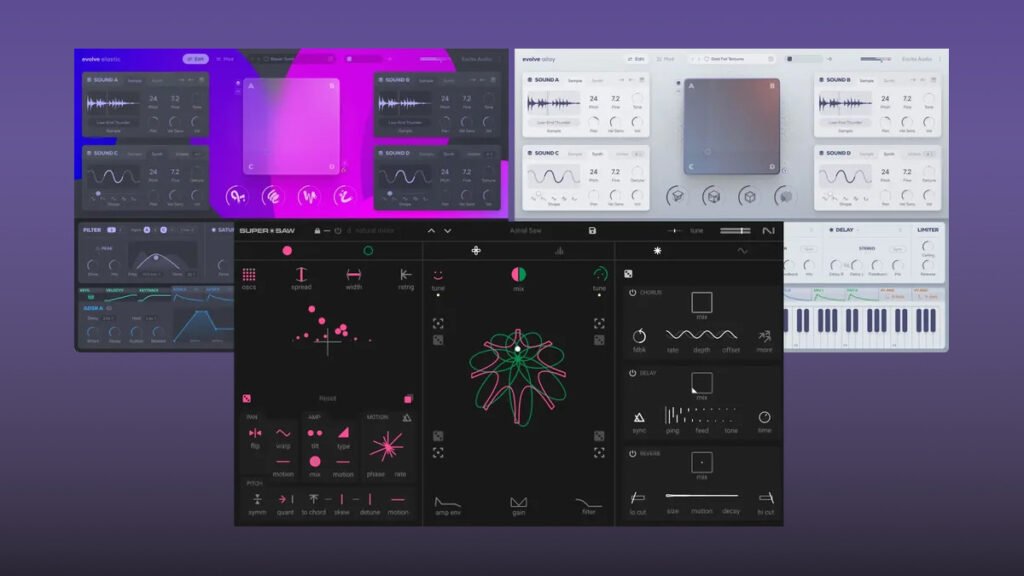The width and height of the screenshot is (1024, 576).
Task: Save preset with the floppy disk icon
Action: click(592, 231)
